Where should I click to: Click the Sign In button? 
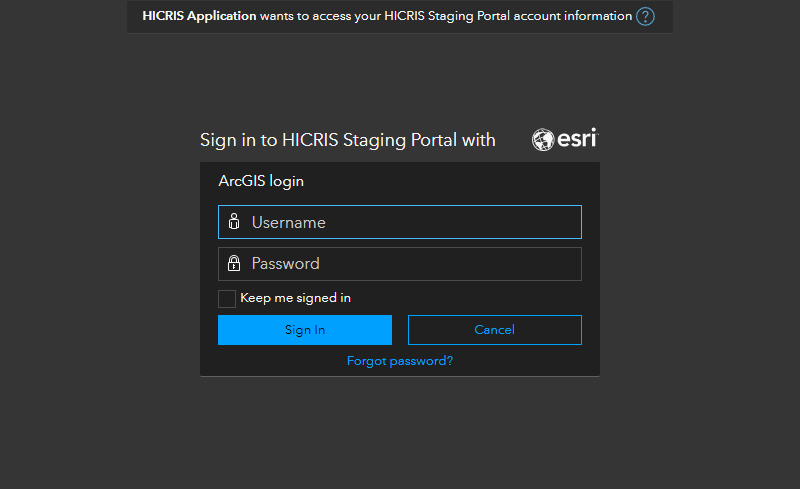(305, 330)
